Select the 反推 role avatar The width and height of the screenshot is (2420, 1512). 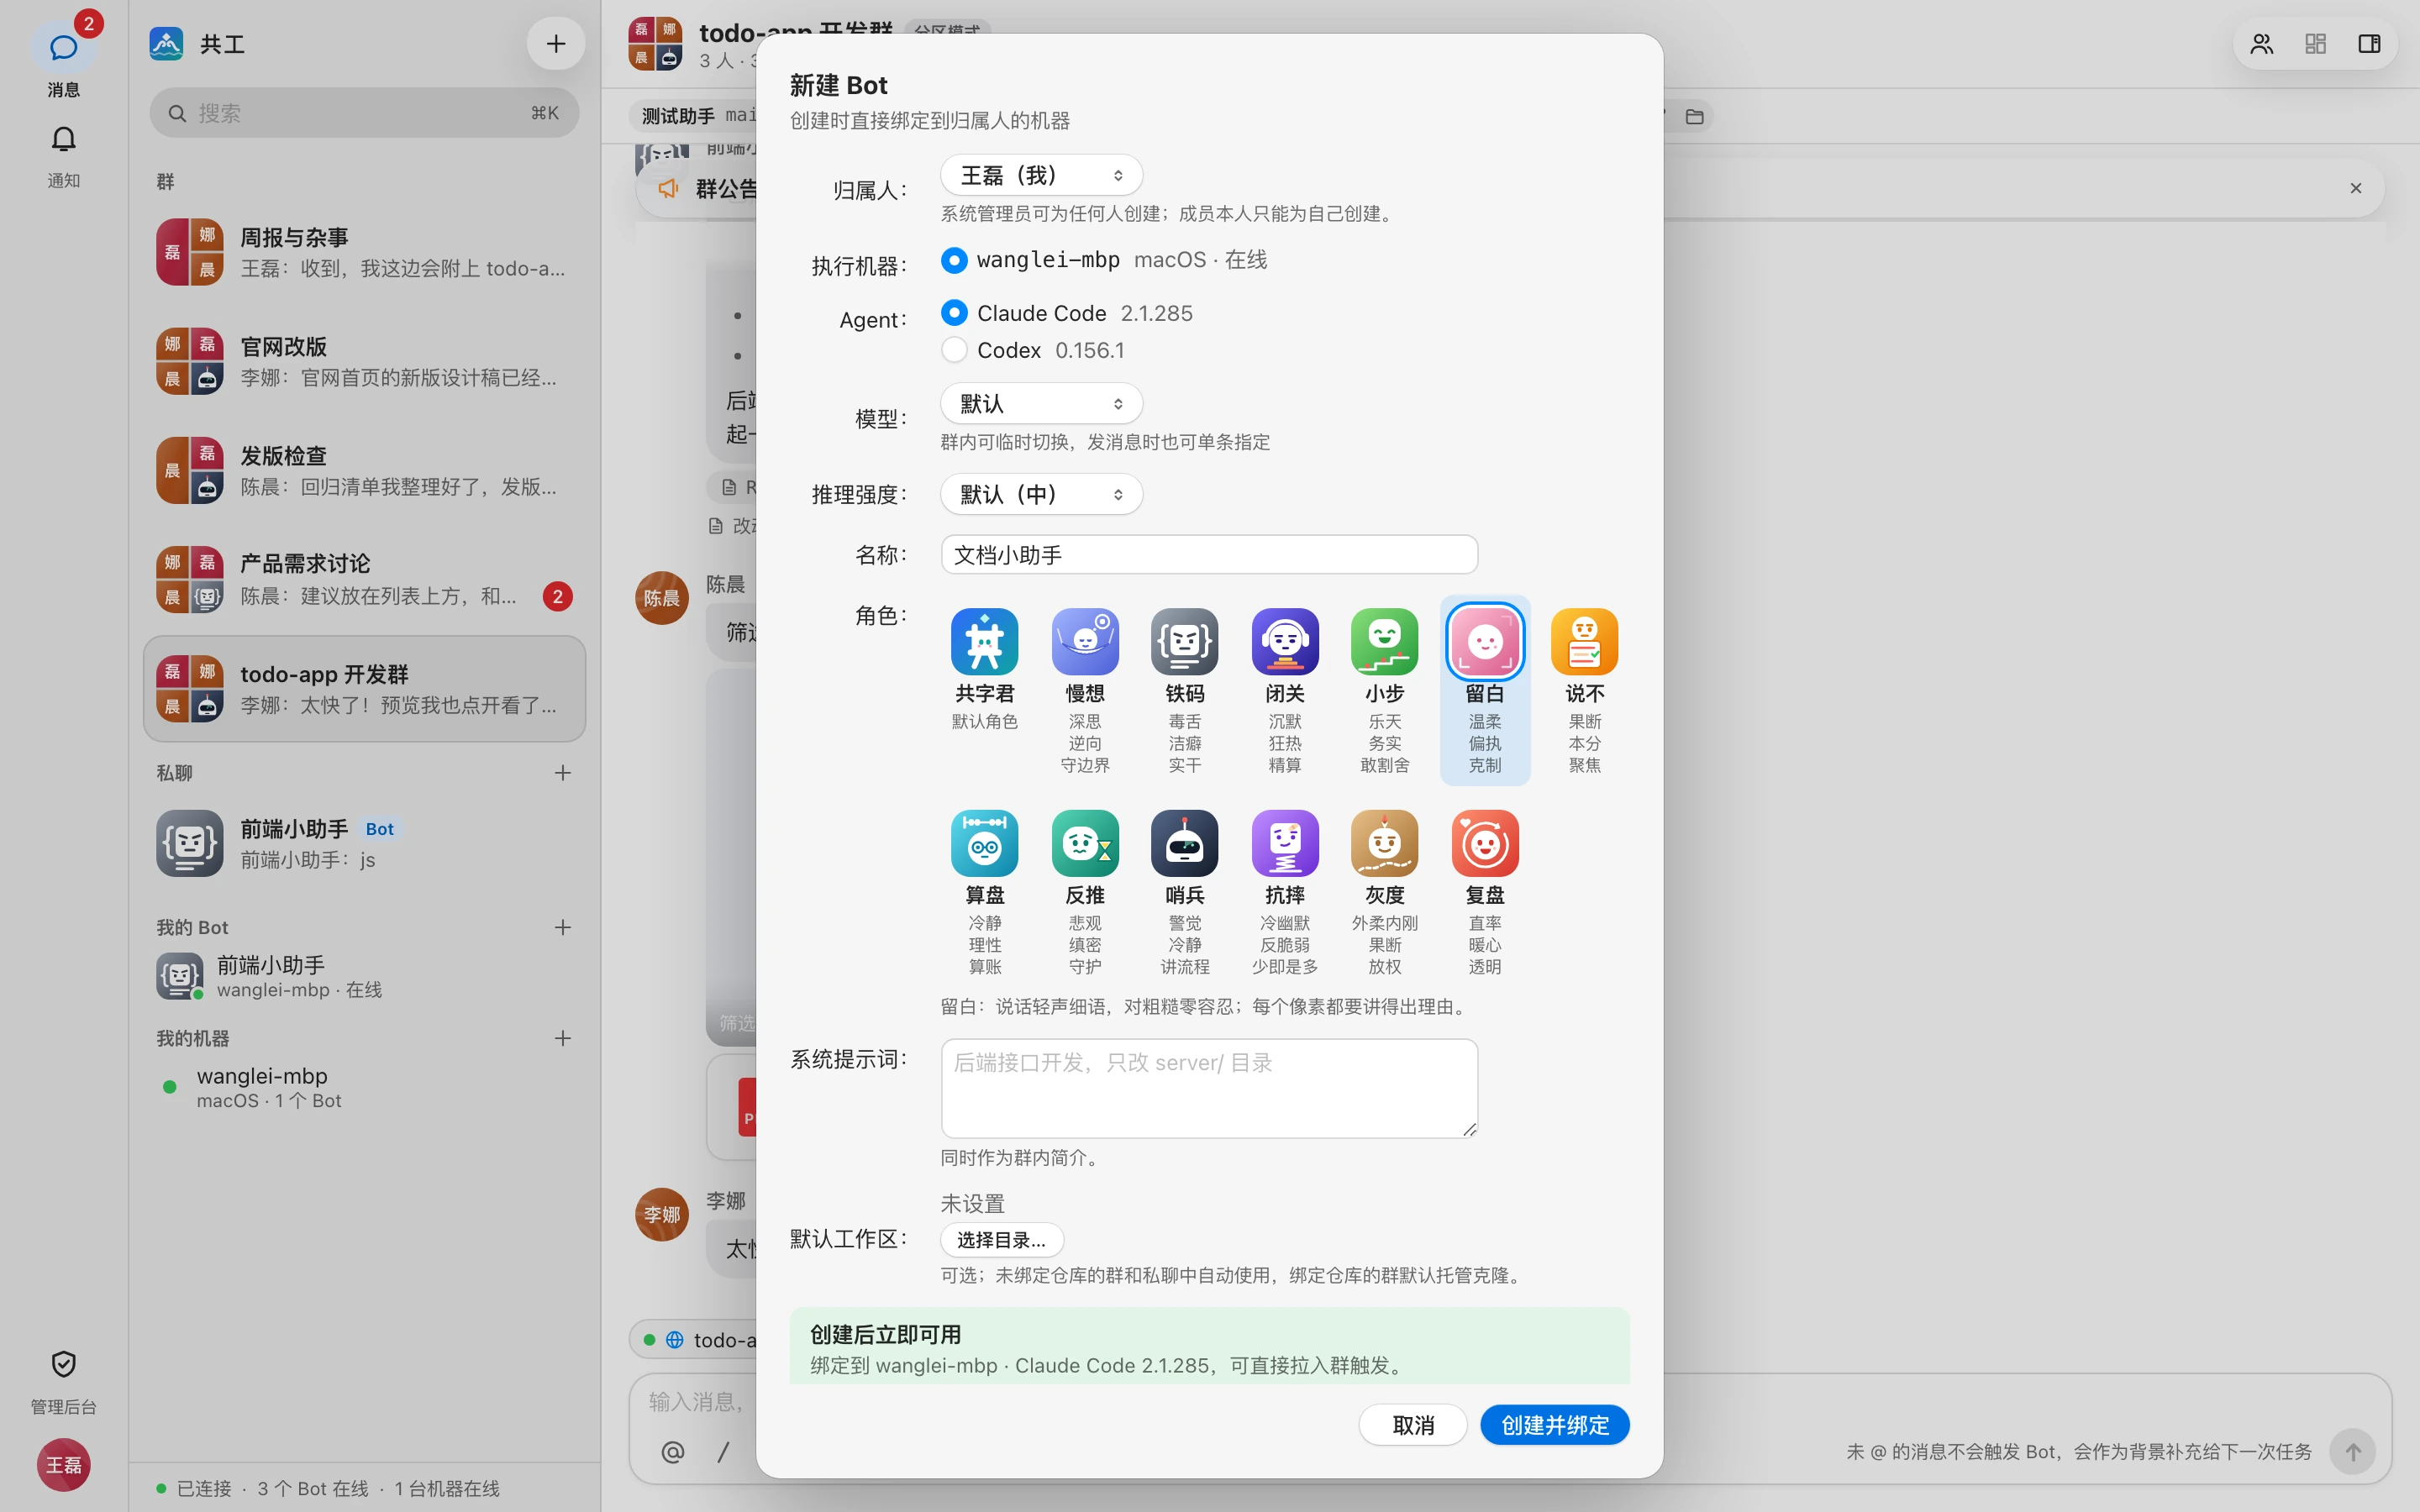[1084, 843]
